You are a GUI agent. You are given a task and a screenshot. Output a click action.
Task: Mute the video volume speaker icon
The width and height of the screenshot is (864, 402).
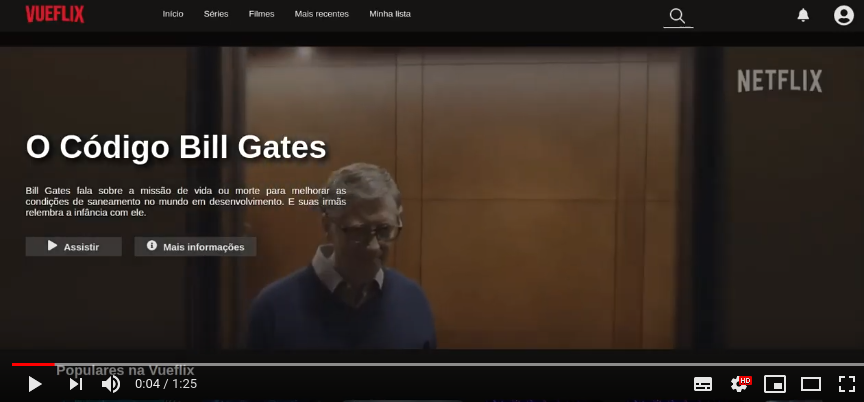pos(111,384)
